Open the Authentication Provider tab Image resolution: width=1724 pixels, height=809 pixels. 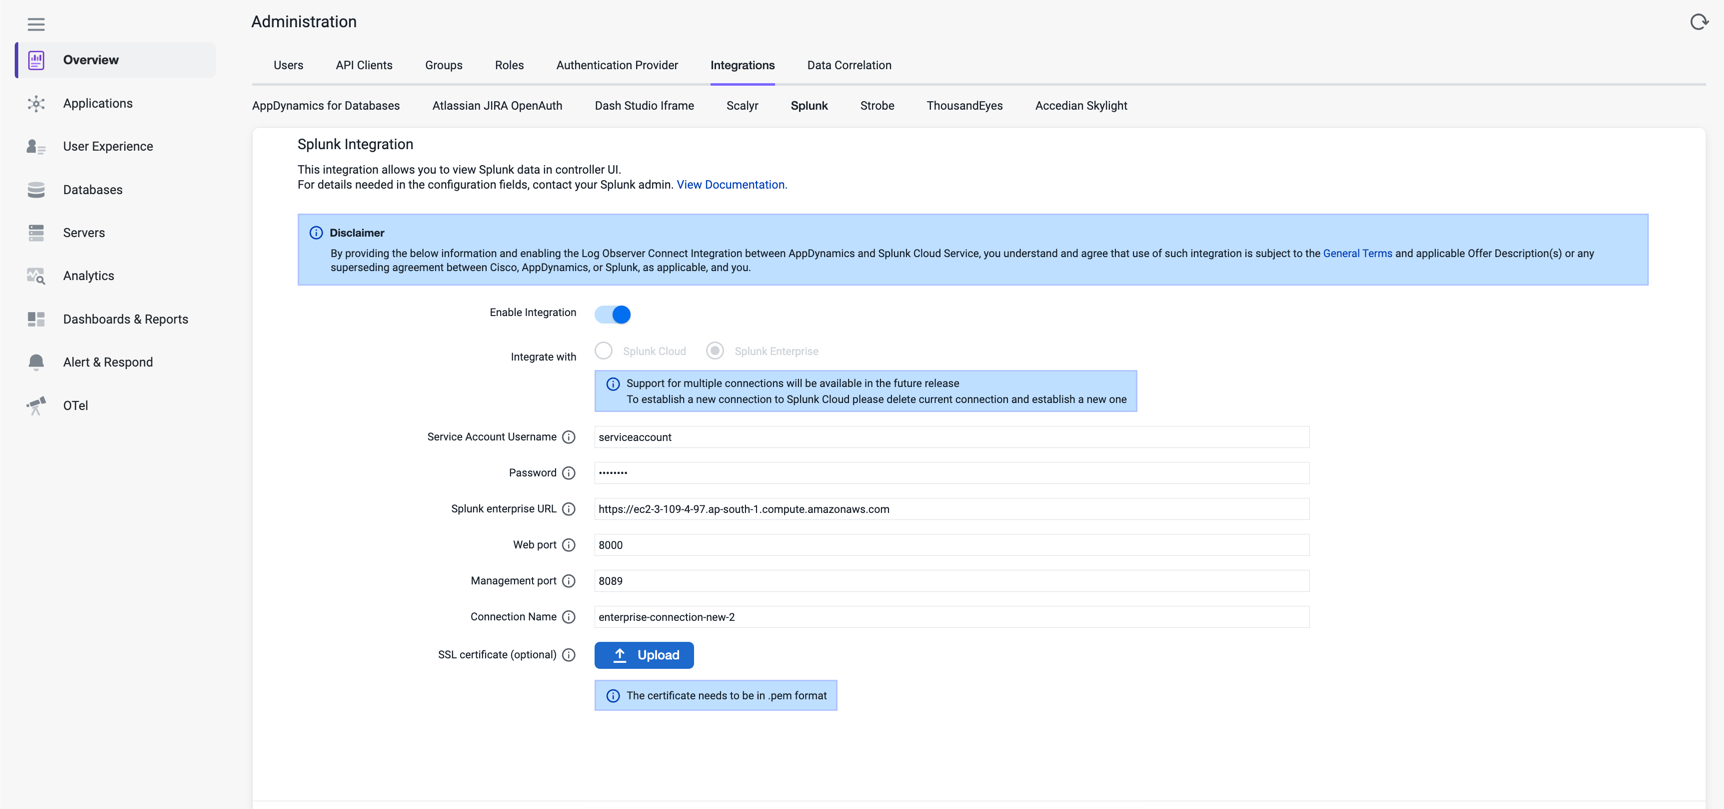click(617, 65)
